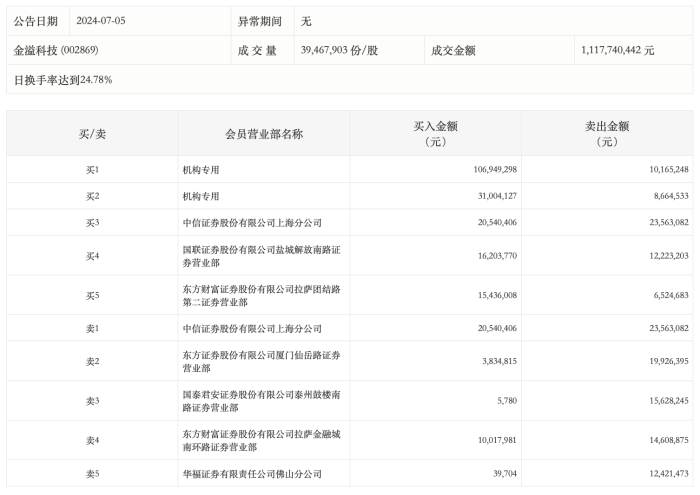Click the text 日换手率达到24.78%
The image size is (700, 495).
pos(63,80)
